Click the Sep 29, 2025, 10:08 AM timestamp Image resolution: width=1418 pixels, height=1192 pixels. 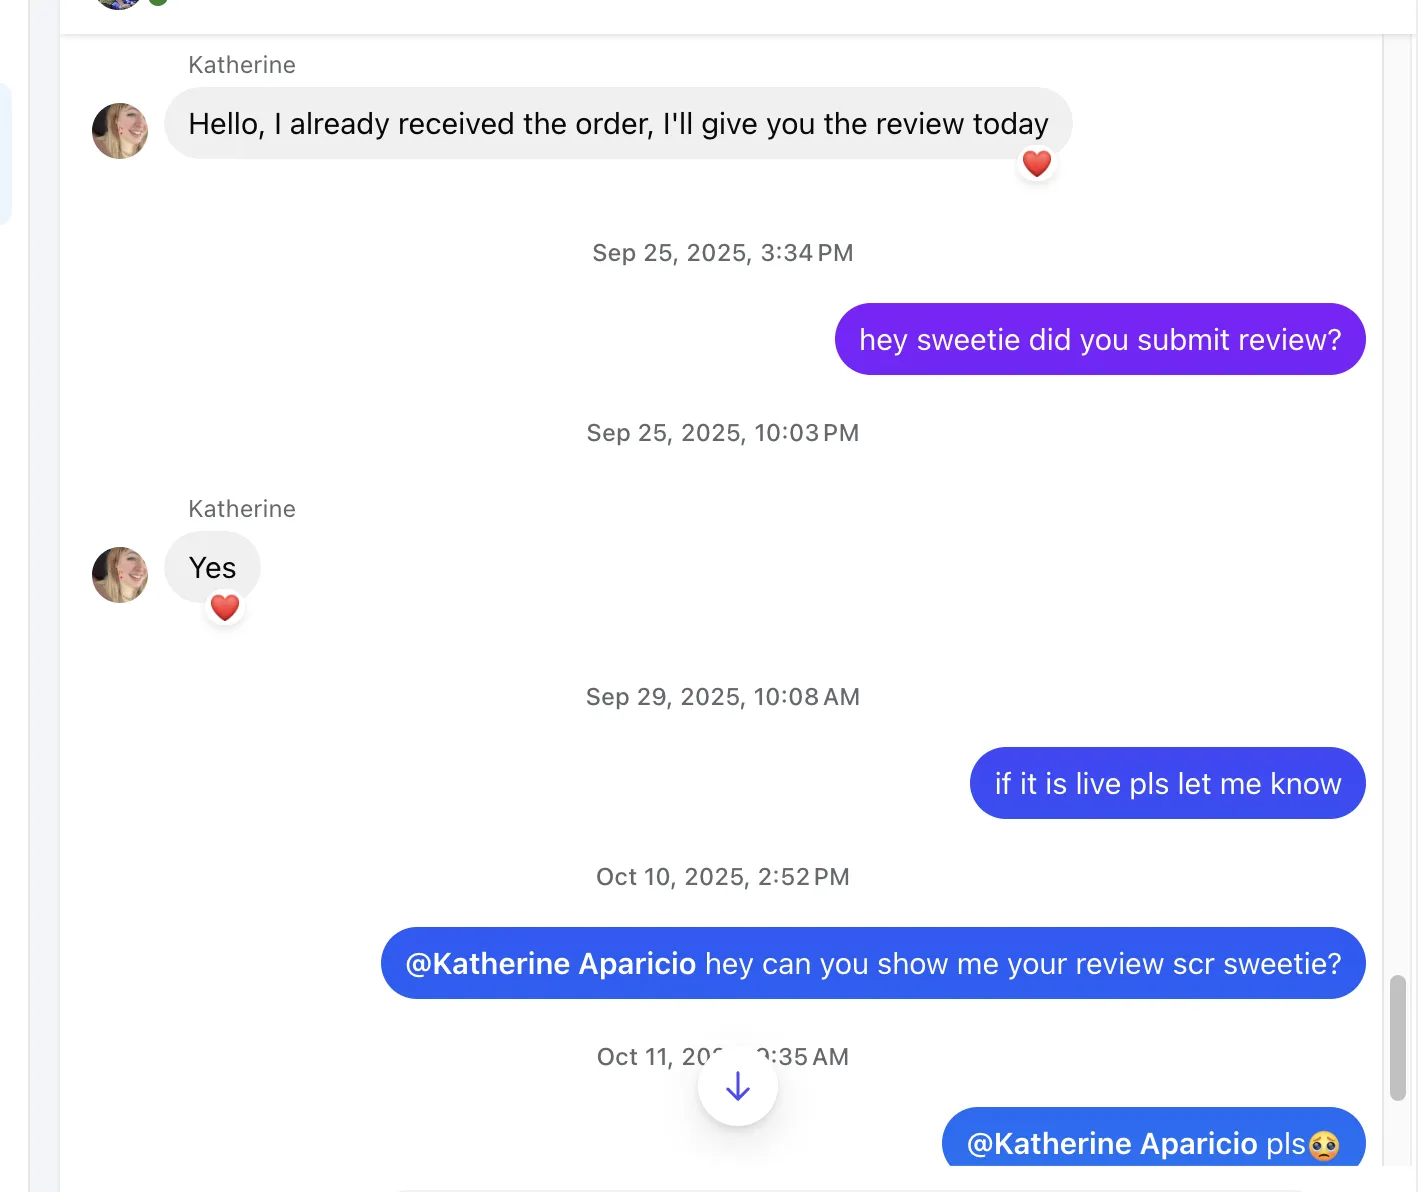click(x=722, y=697)
